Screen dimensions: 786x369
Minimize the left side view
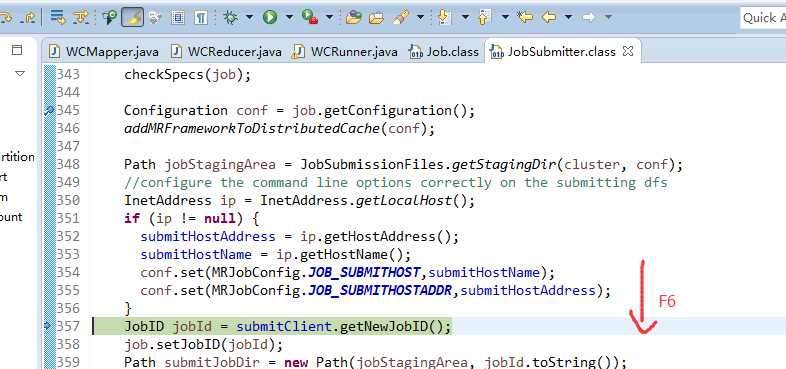pyautogui.click(x=17, y=50)
